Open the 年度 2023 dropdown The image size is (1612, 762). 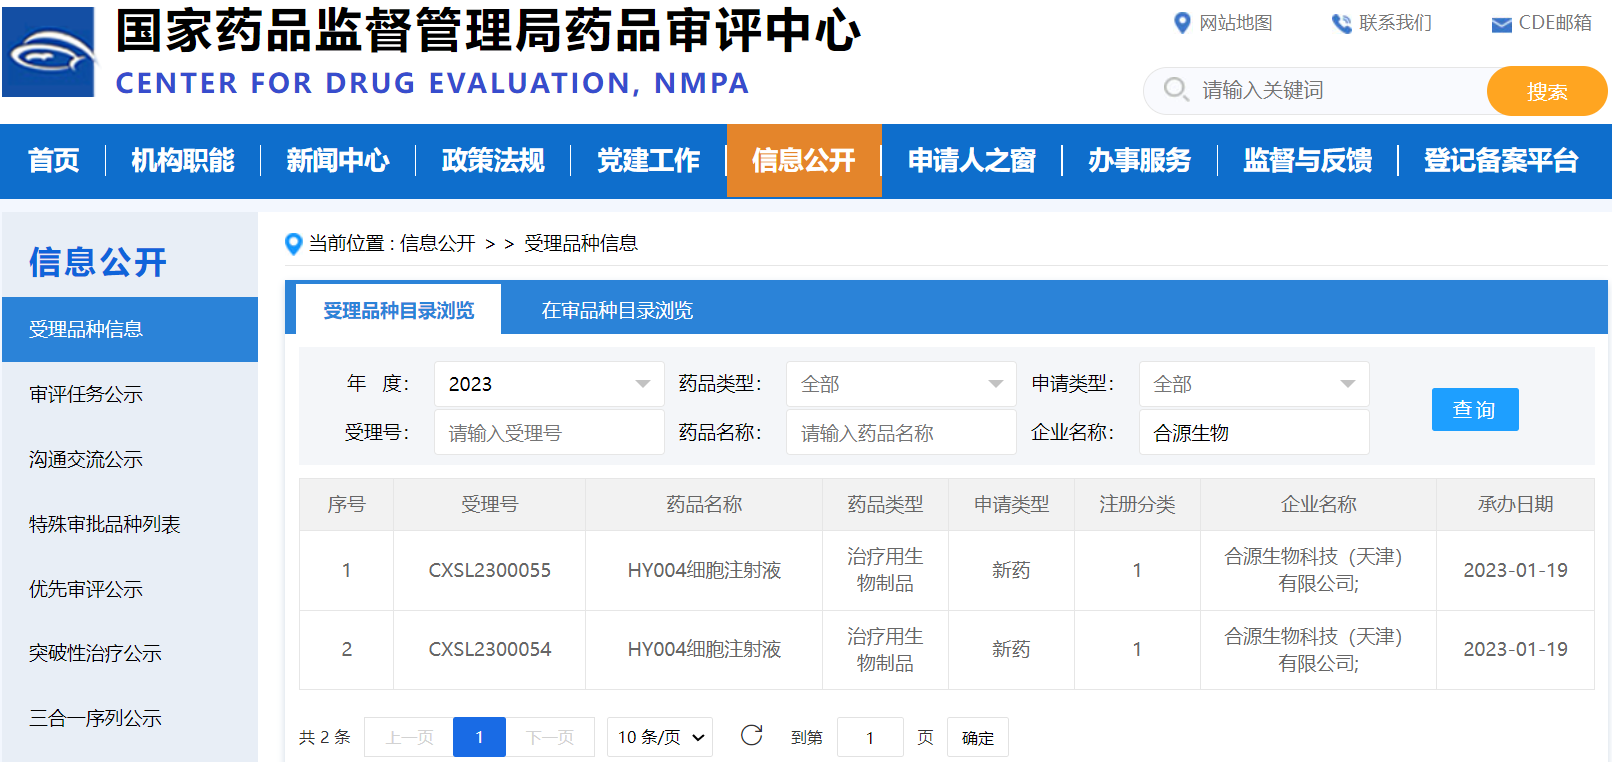[549, 384]
